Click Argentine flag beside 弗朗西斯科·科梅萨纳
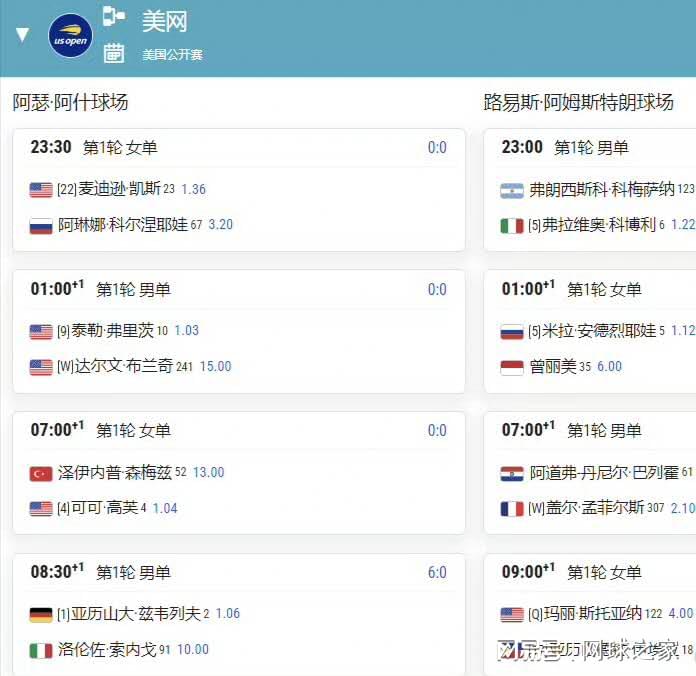Image resolution: width=696 pixels, height=676 pixels. 512,191
